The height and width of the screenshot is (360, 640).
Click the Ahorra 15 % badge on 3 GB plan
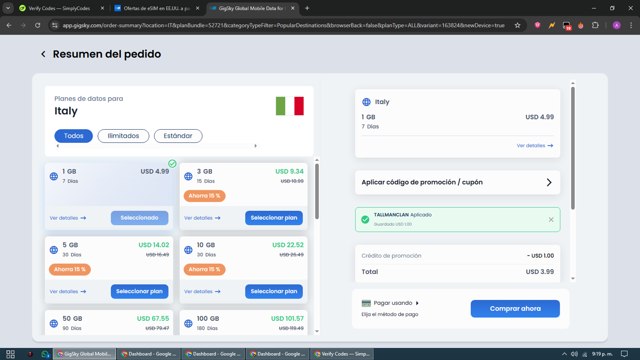(204, 196)
